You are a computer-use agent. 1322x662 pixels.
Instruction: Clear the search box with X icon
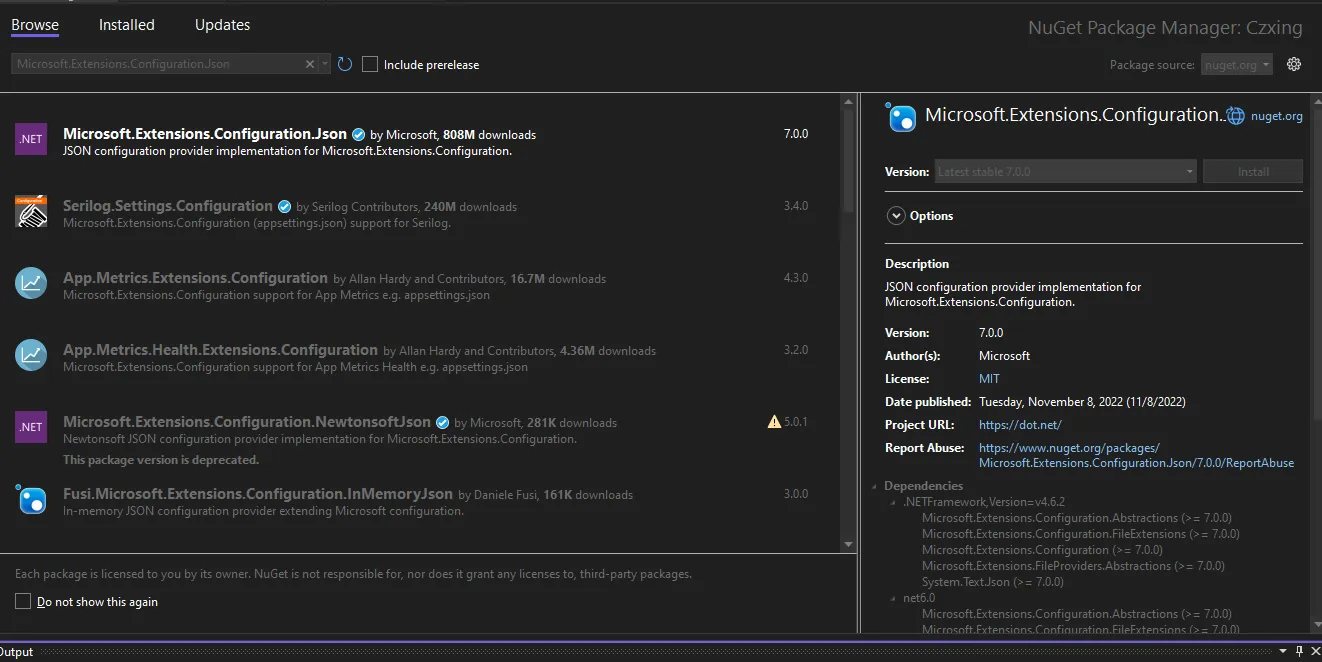(310, 64)
